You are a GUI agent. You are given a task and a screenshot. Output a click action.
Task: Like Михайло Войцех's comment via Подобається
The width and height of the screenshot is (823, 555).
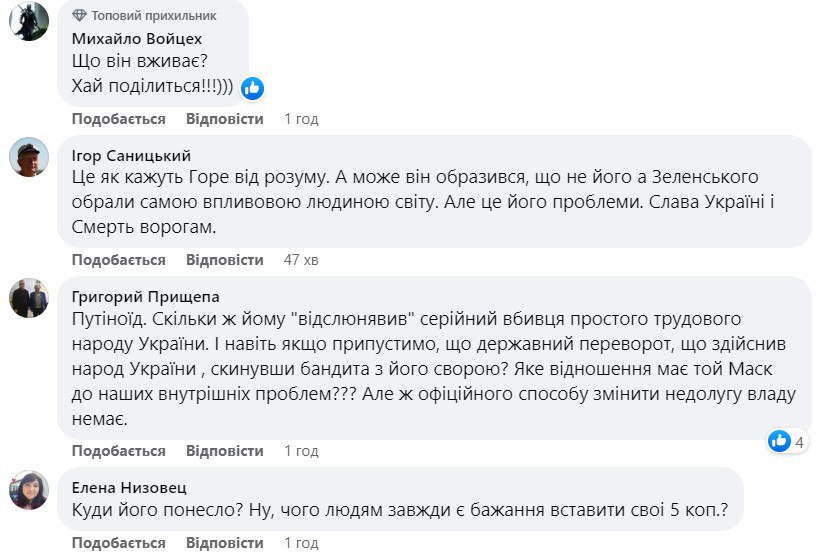[x=119, y=119]
